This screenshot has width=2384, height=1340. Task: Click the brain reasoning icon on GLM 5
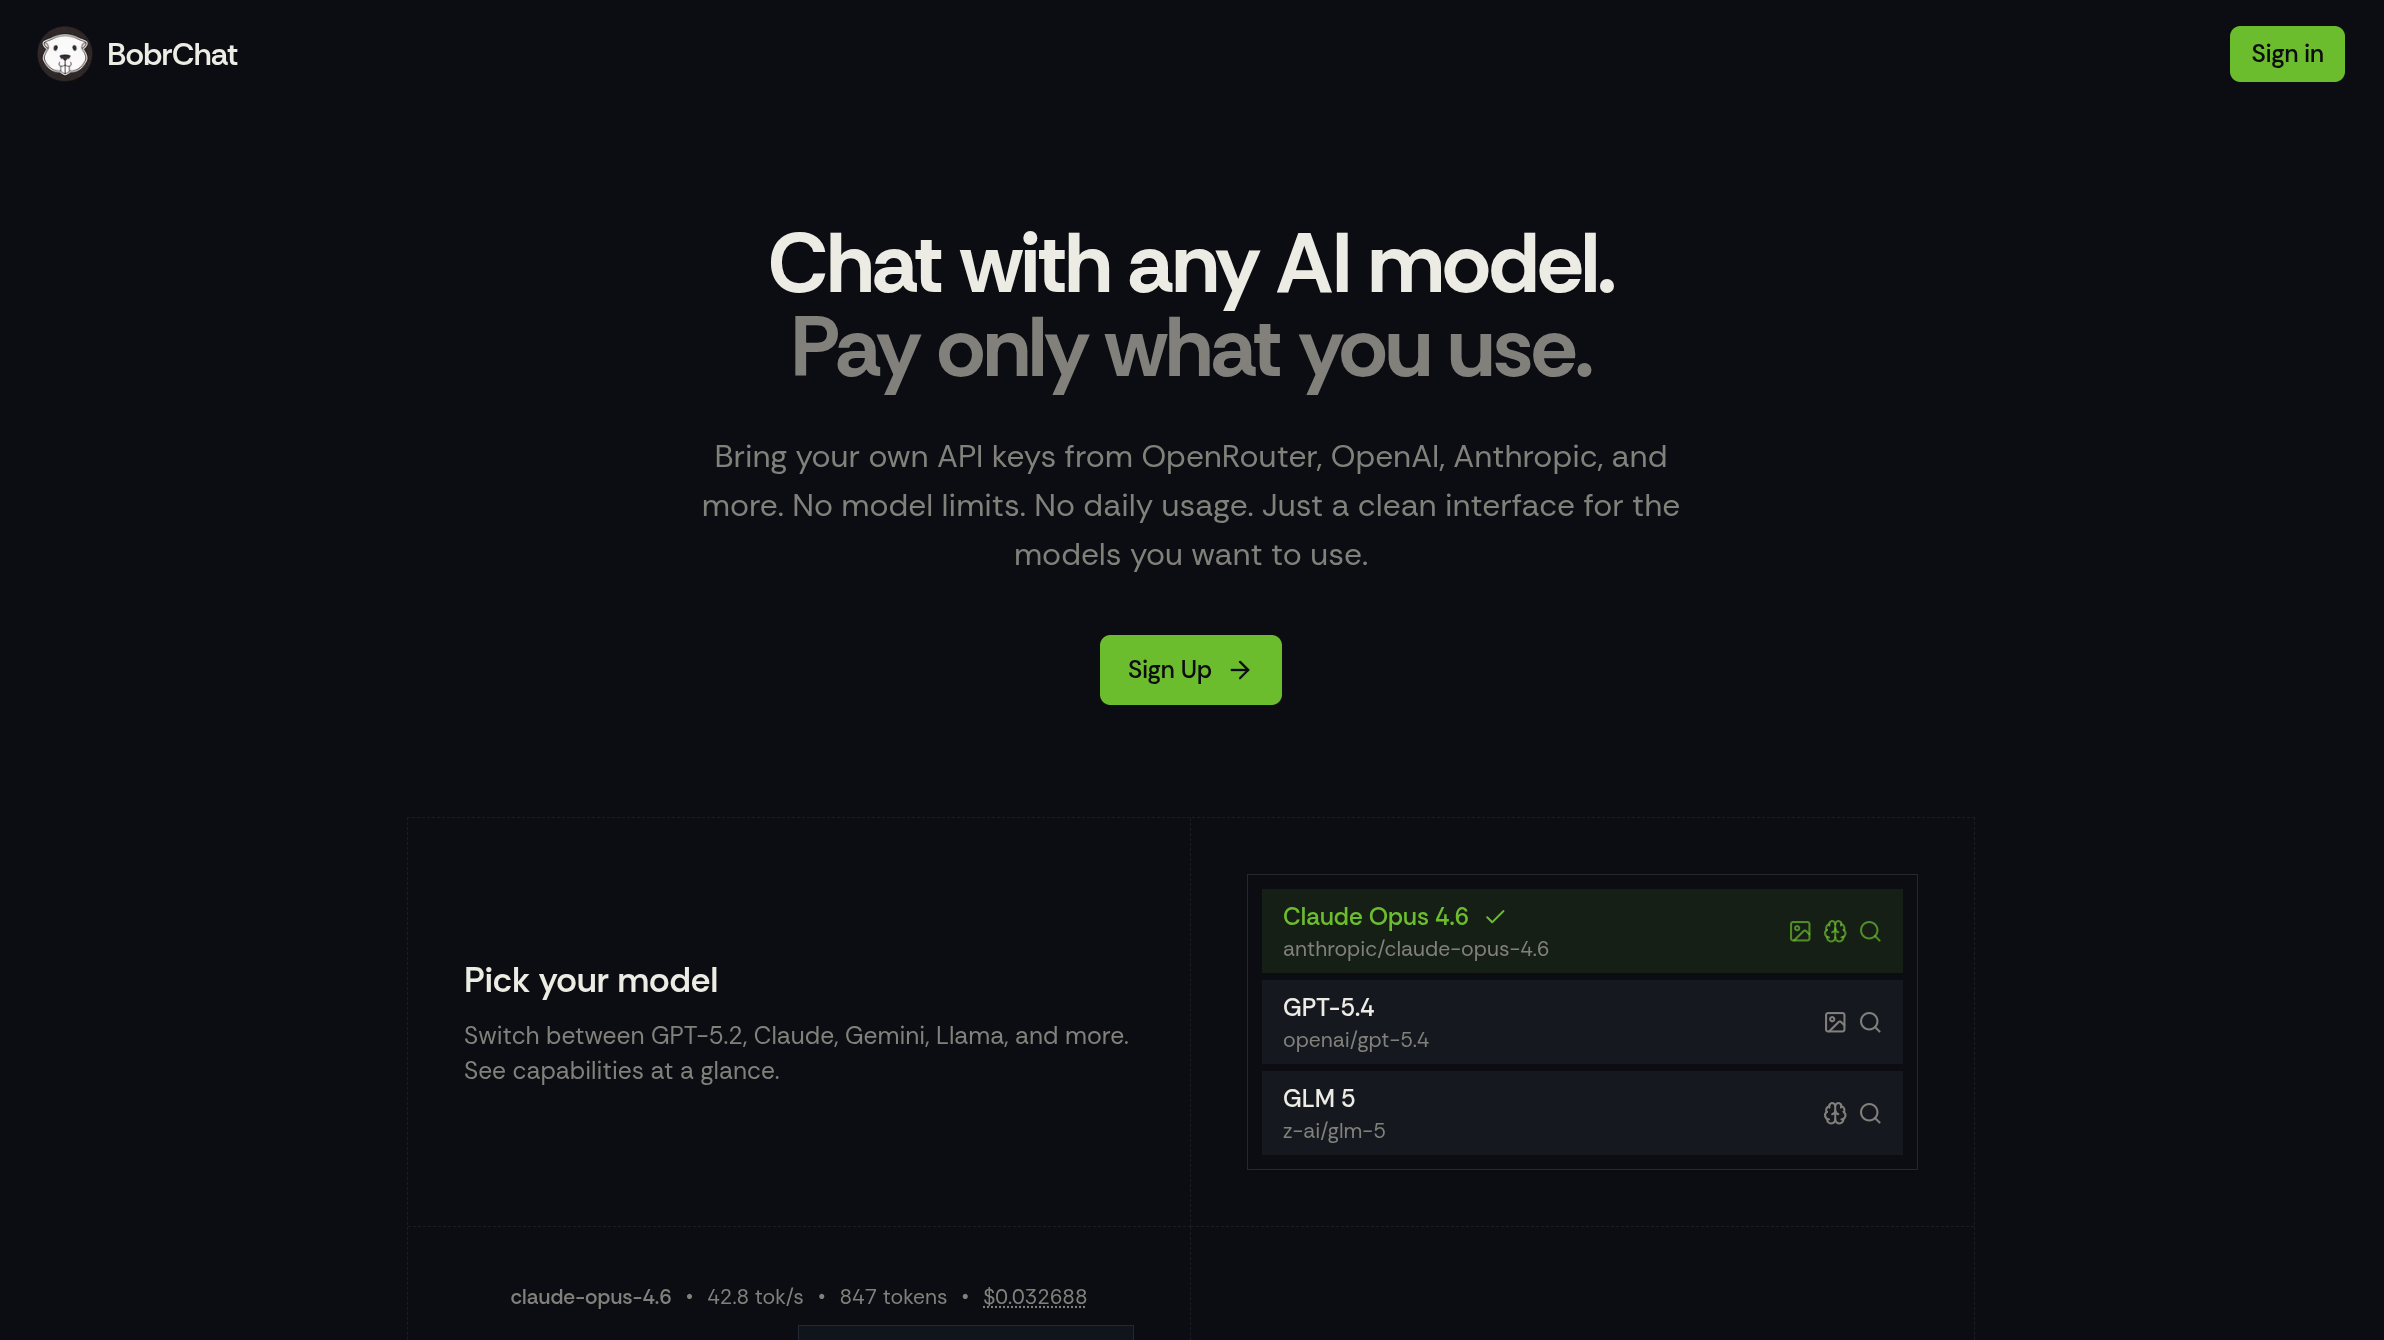pyautogui.click(x=1835, y=1113)
